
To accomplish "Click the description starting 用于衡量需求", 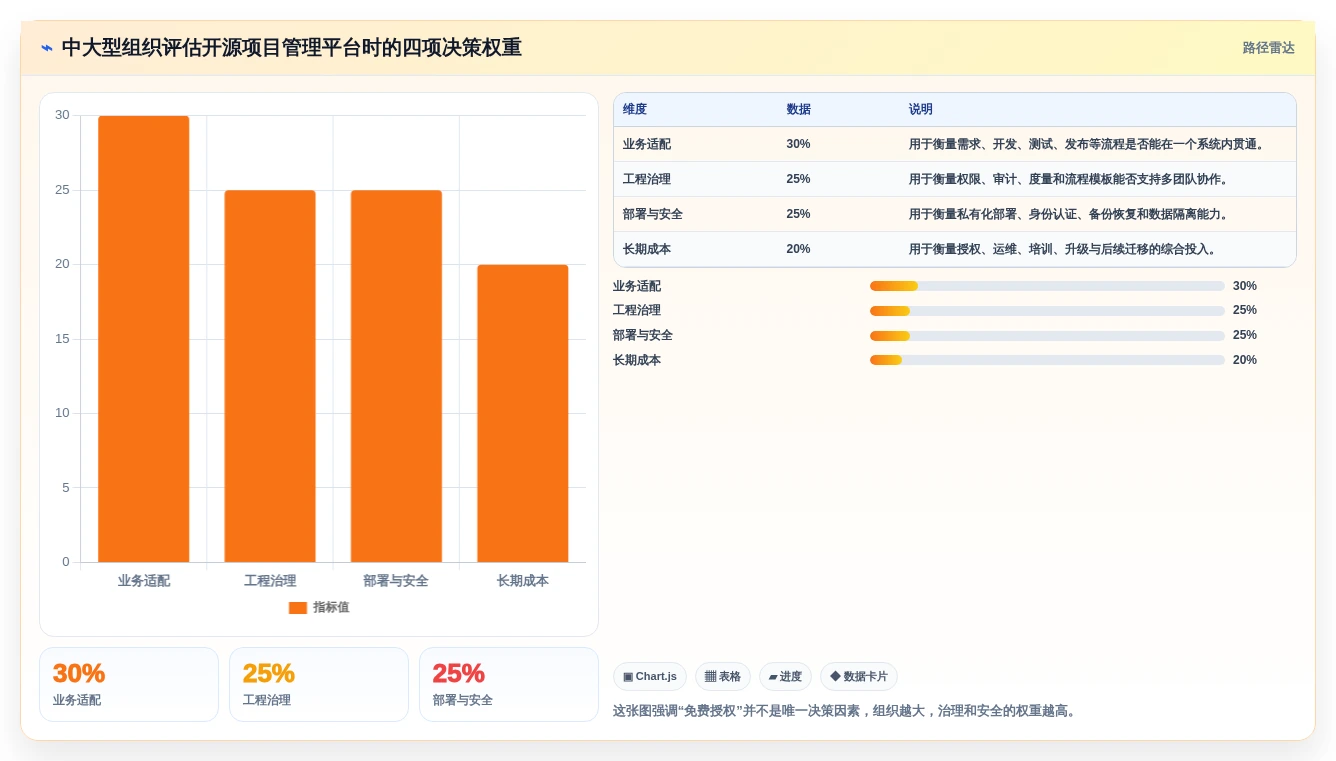I will [x=1089, y=144].
